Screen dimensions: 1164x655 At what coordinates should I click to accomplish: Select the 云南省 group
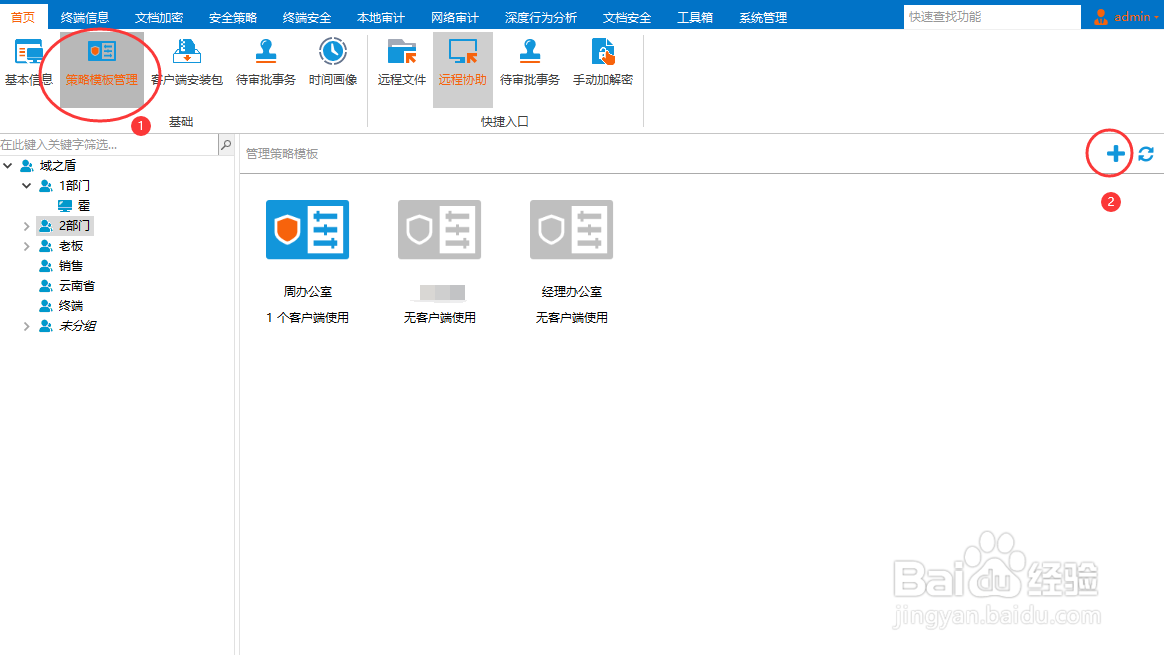coord(77,286)
